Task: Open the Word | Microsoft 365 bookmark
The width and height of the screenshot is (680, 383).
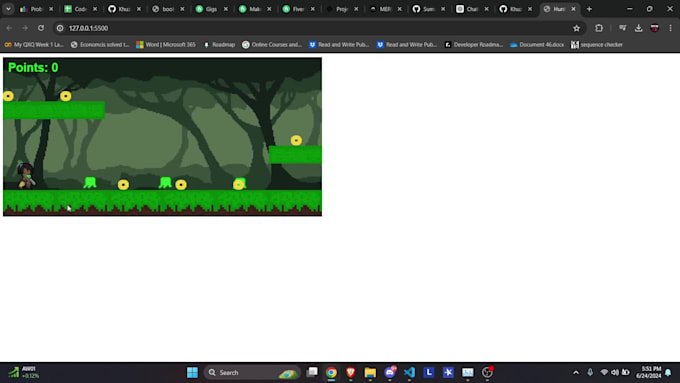Action: (166, 45)
